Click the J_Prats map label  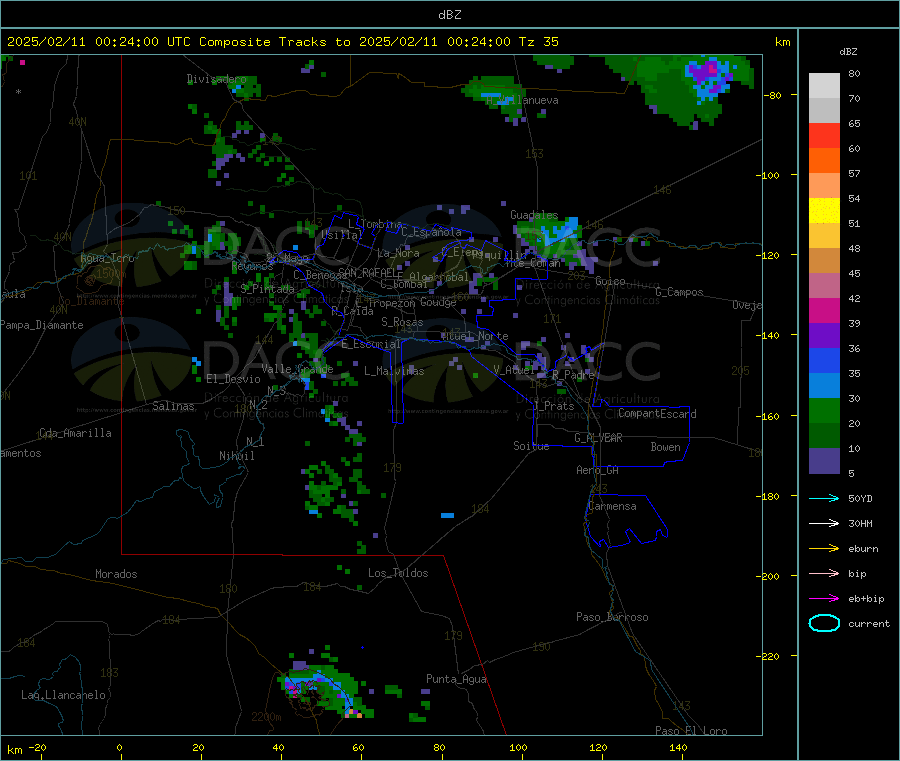point(553,406)
